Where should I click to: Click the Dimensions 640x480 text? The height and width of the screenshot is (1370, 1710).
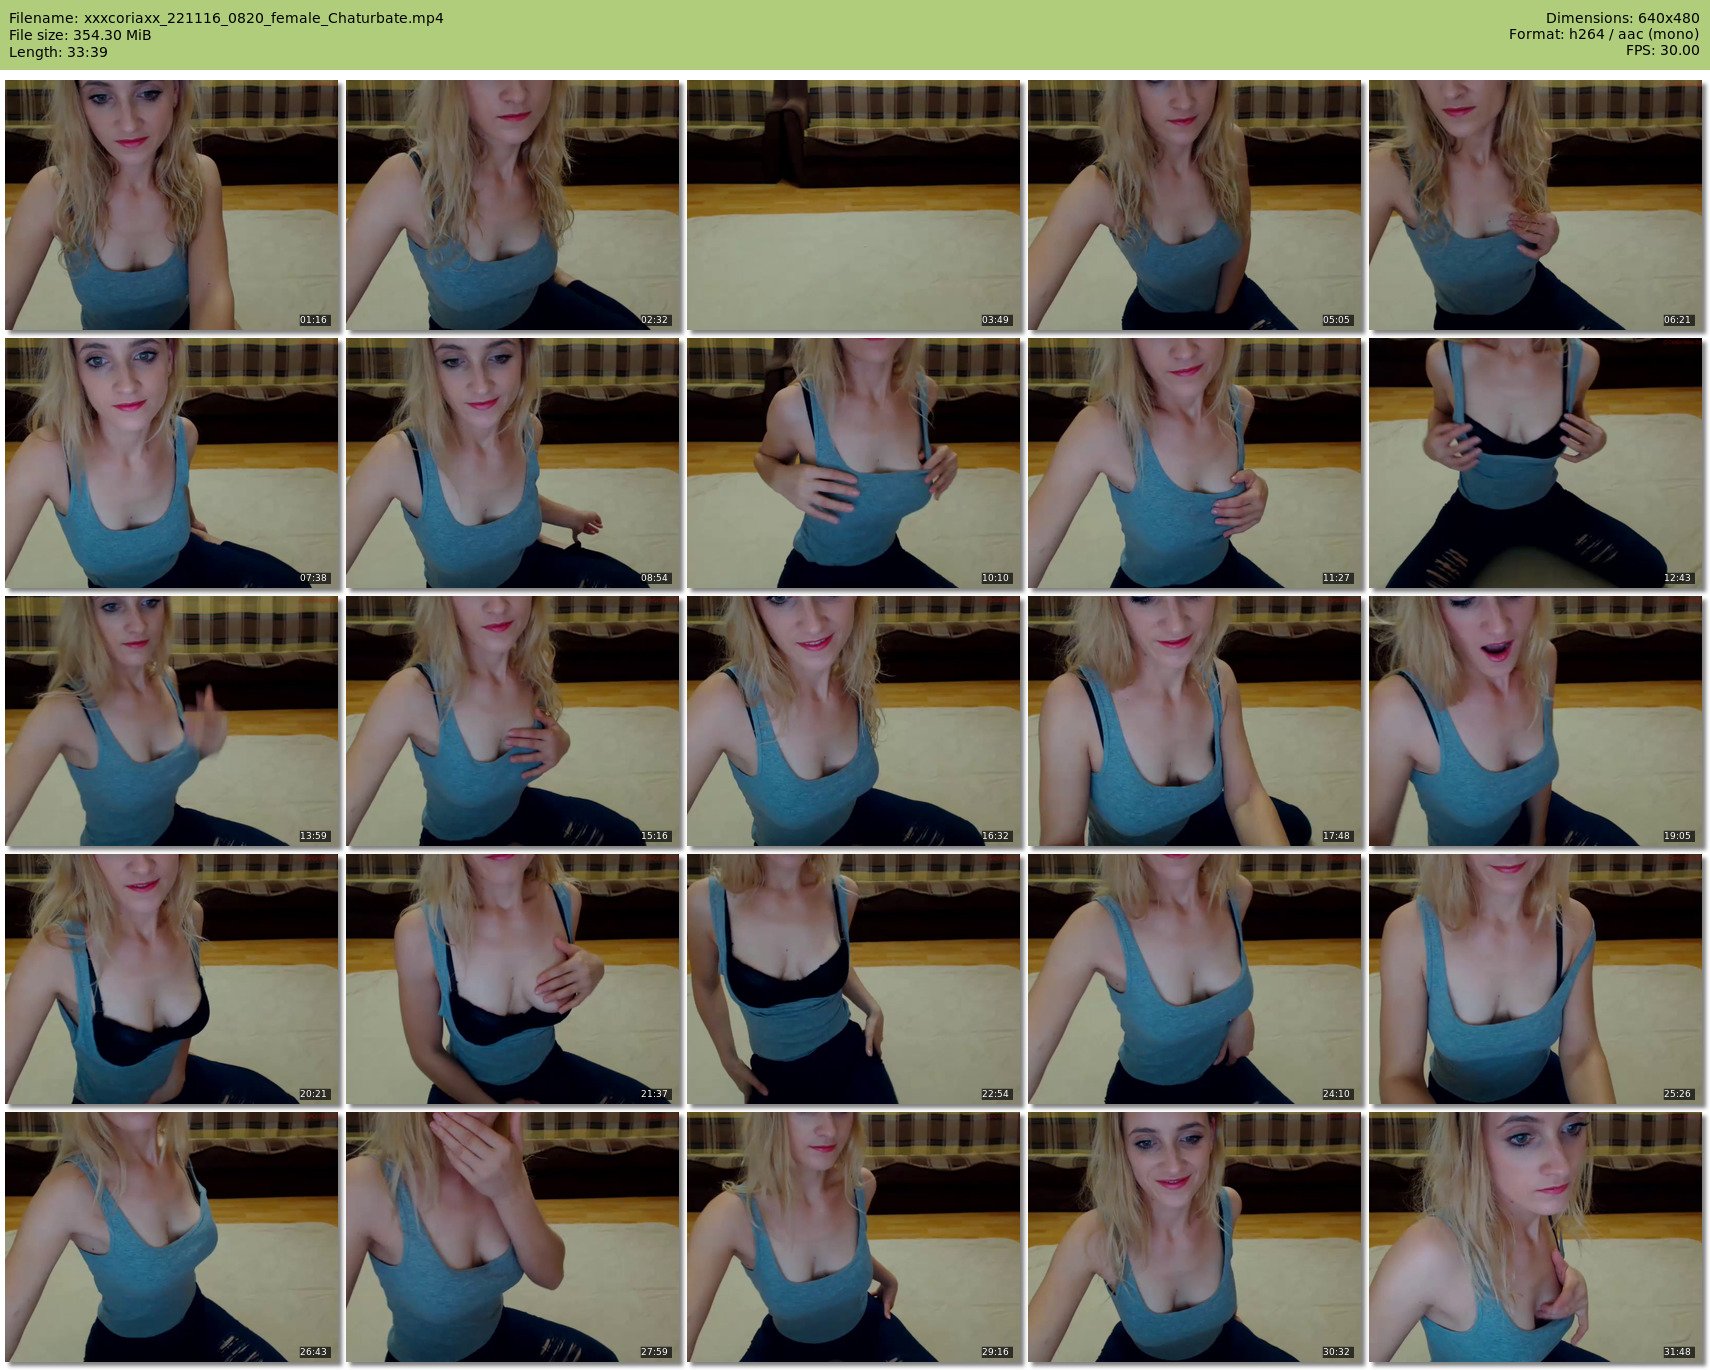coord(1622,18)
